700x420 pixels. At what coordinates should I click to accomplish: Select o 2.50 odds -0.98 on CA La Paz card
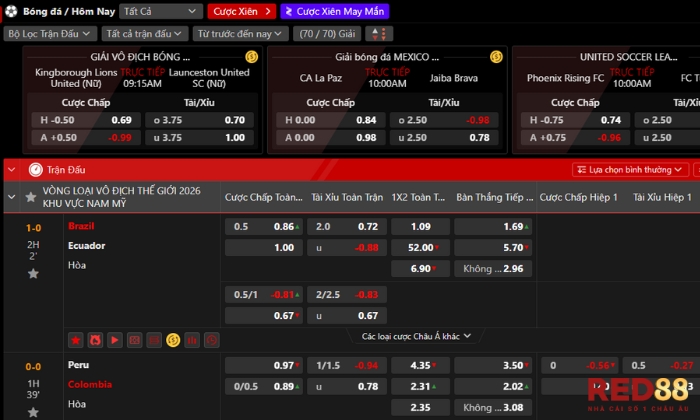pos(444,120)
